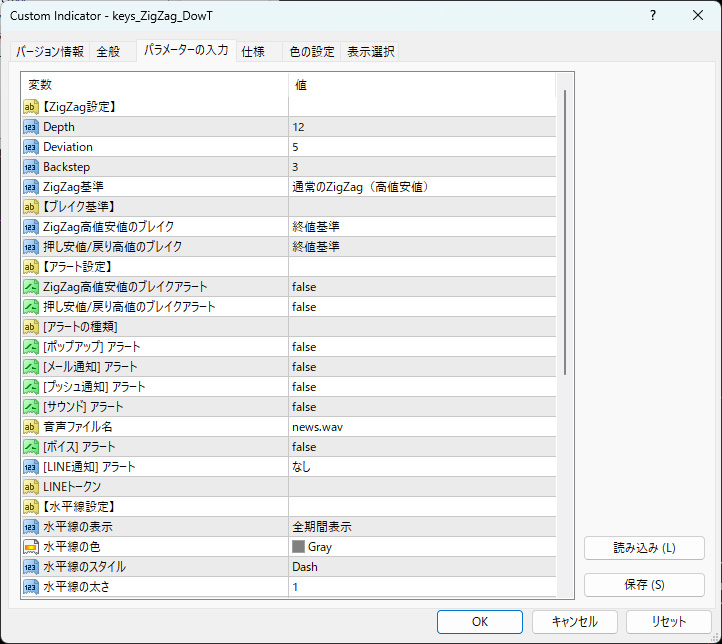
Task: Click the icon beside ZigZag高値安値のブレイク
Action: coord(30,227)
